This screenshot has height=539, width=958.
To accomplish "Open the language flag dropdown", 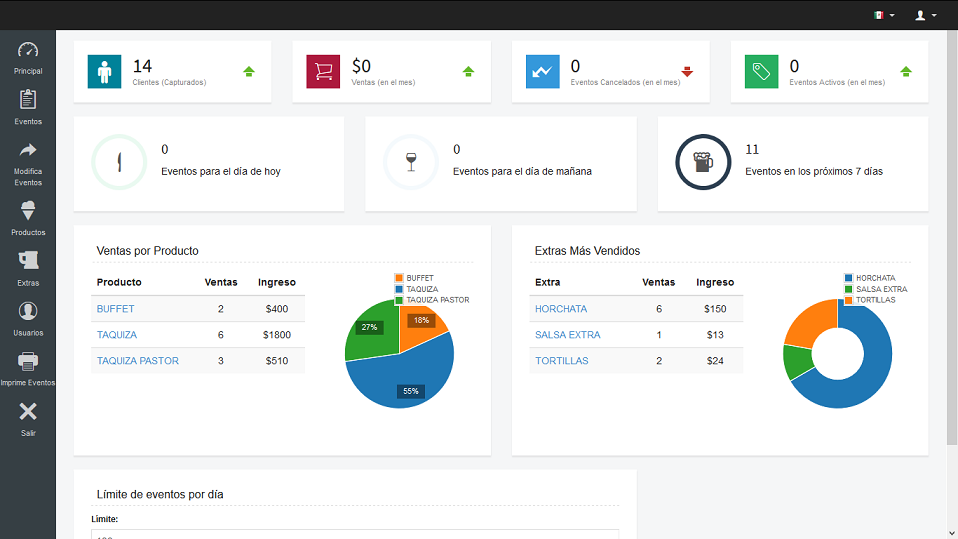I will coord(884,15).
